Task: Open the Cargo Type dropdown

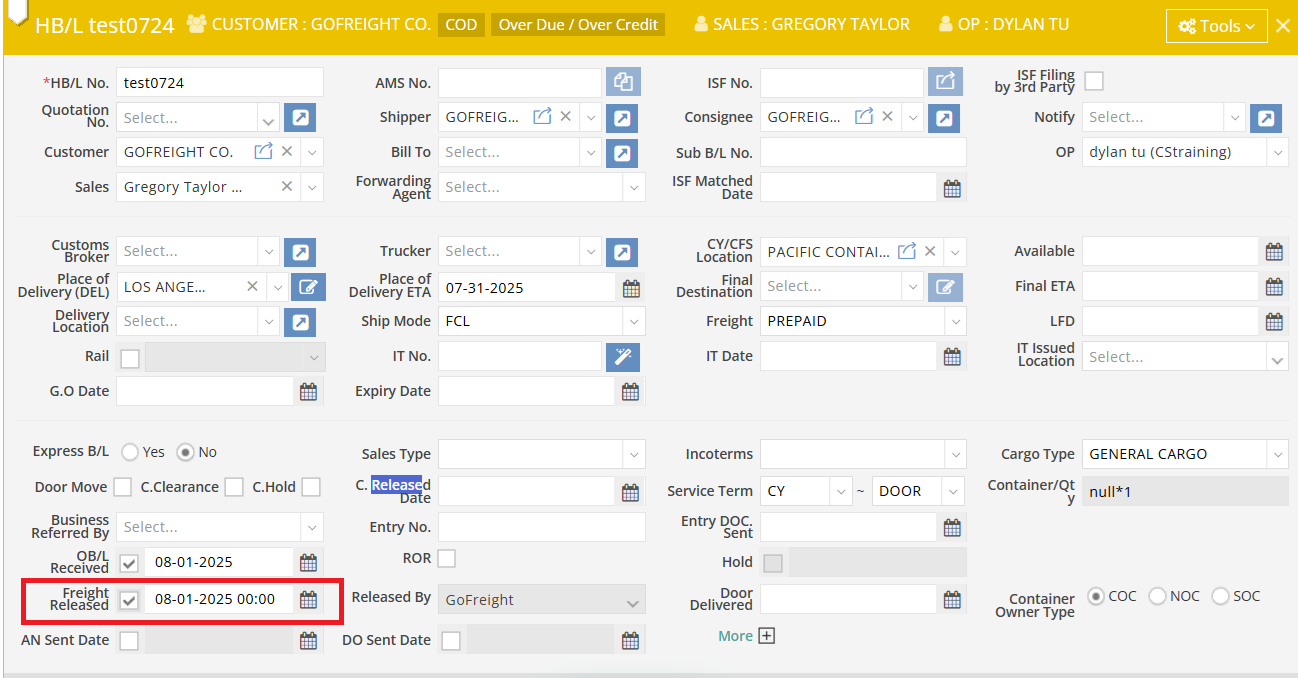Action: 1277,454
